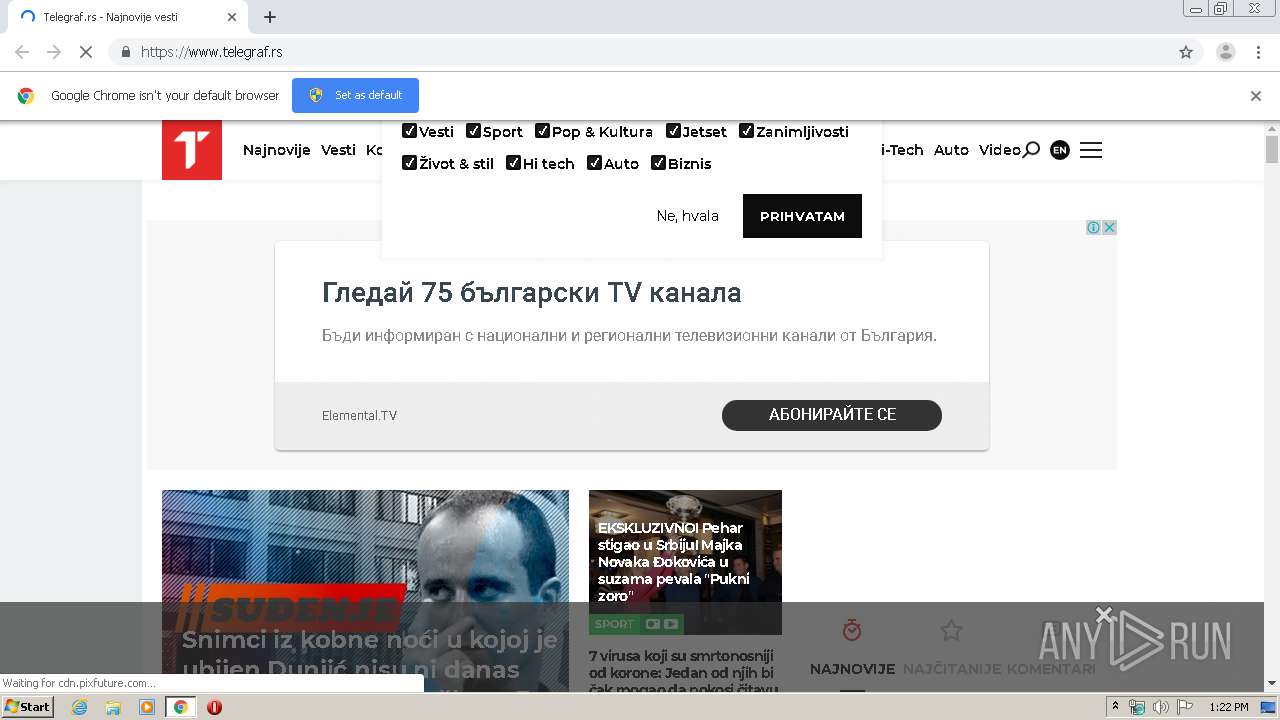Screen dimensions: 1280x720
Task: Go back to previous page
Action: 22,52
